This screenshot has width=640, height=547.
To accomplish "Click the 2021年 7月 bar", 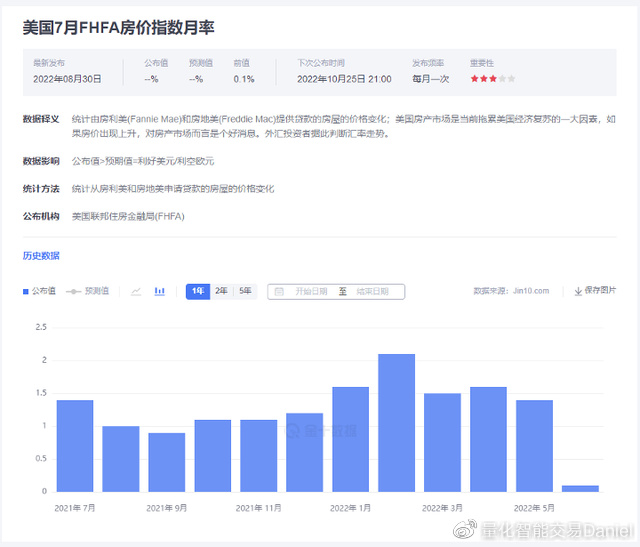I will 75,446.
